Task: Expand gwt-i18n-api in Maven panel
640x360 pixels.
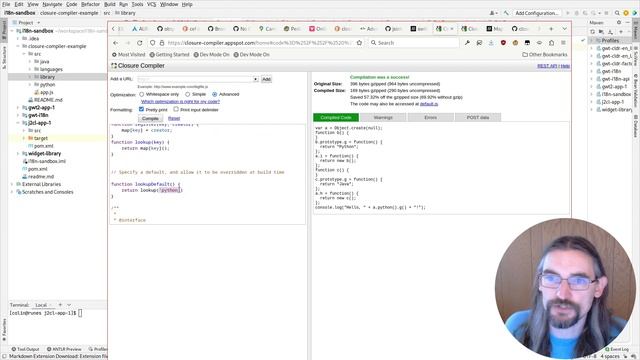Action: (592, 79)
